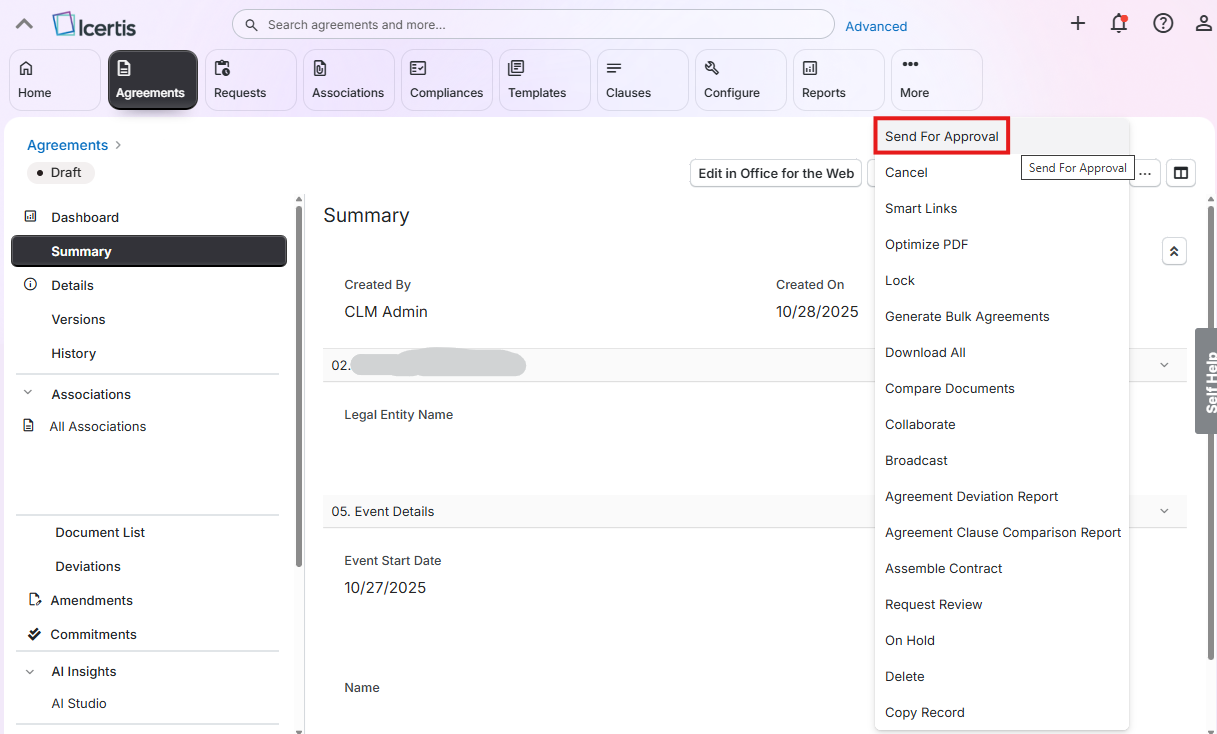Select Send For Approval from menu

point(941,136)
